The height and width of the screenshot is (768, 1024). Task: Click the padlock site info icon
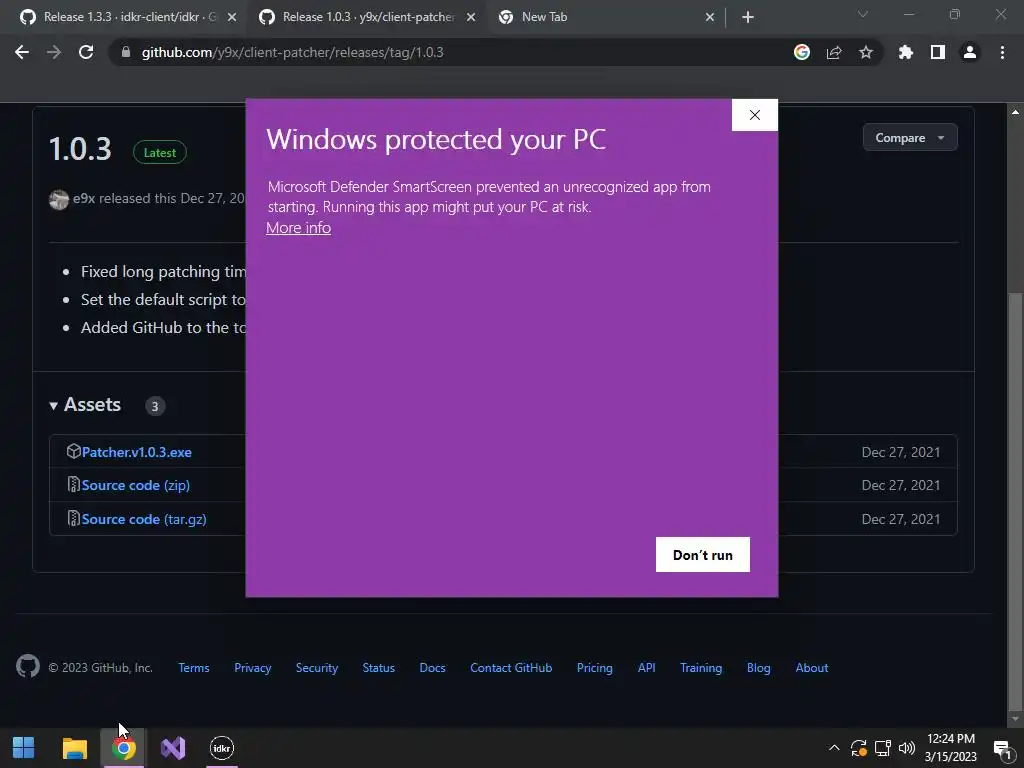(126, 52)
